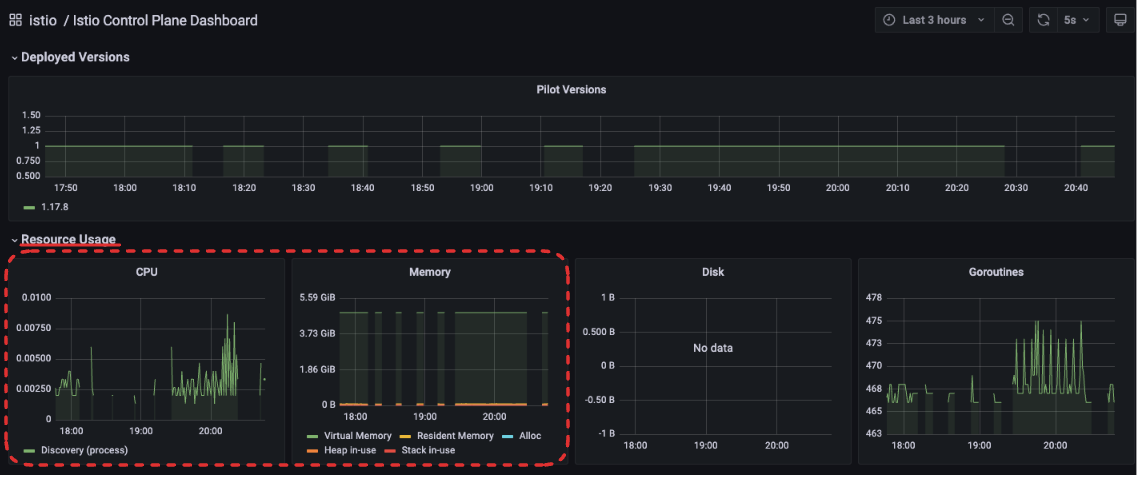This screenshot has width=1138, height=478.
Task: Cycle view mode with monitor icon
Action: [x=1119, y=20]
